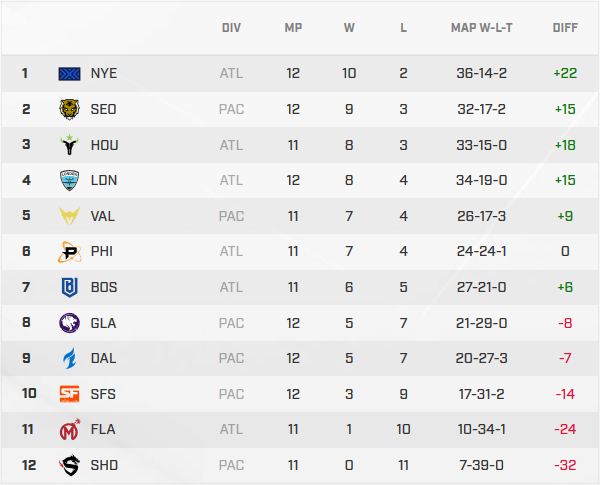The image size is (600, 485).
Task: Select the BOS shield logo
Action: tap(70, 287)
